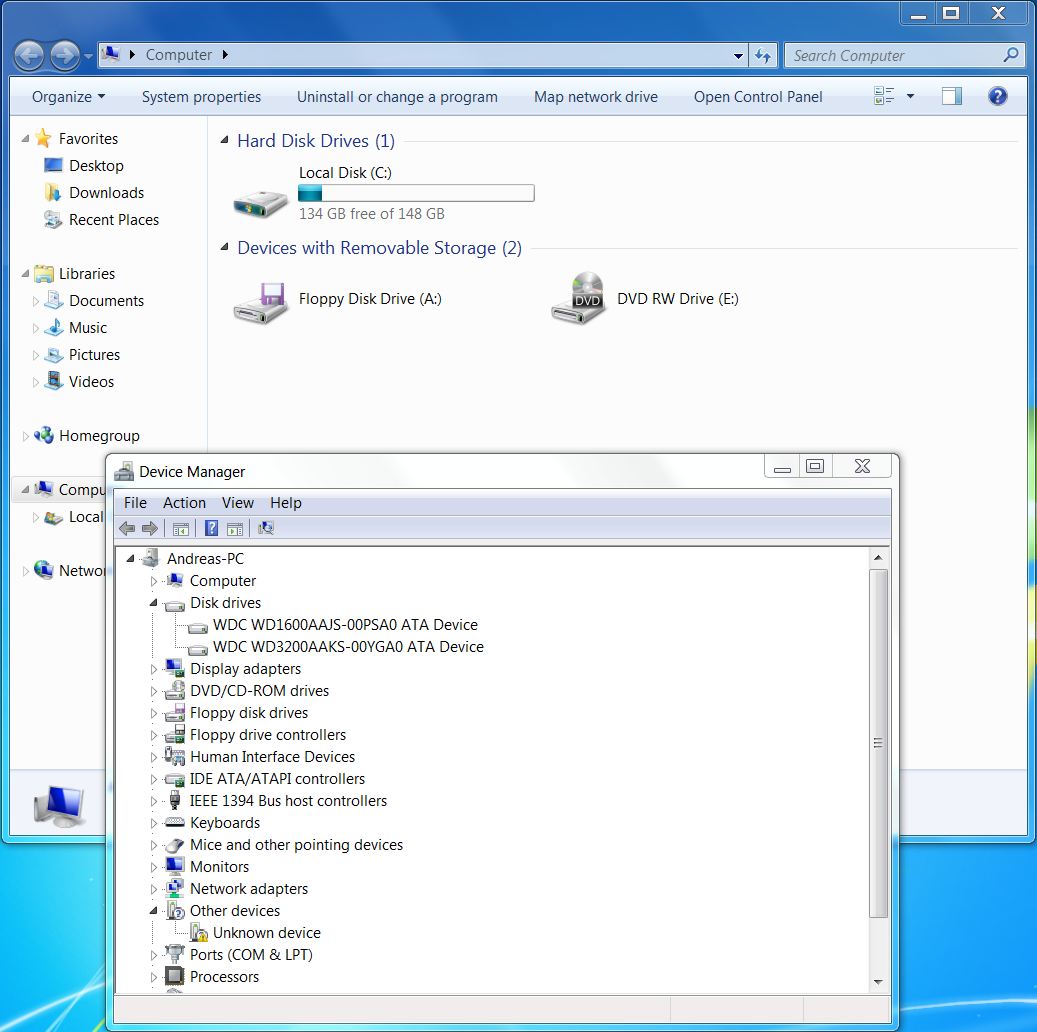Image resolution: width=1037 pixels, height=1032 pixels.
Task: Open the Organize menu in Explorer
Action: point(68,97)
